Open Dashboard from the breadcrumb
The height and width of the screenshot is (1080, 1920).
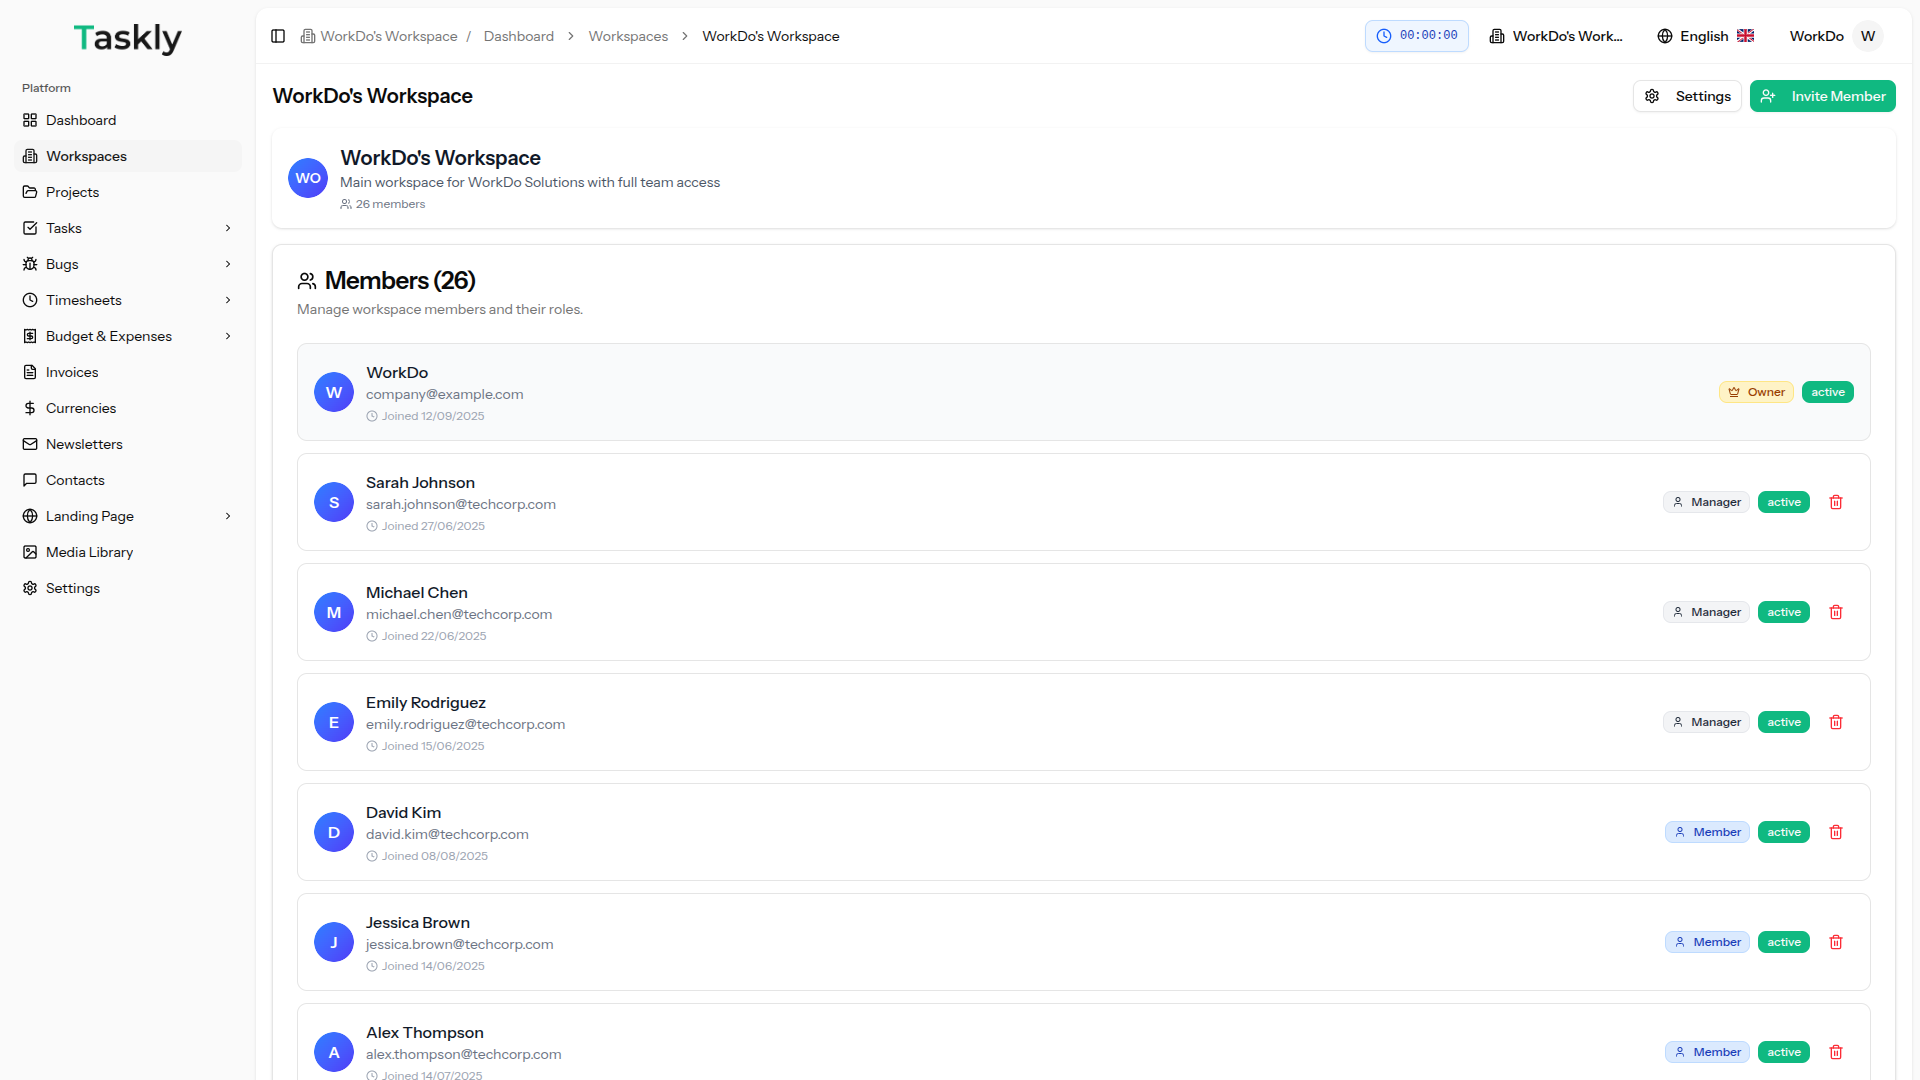[518, 36]
